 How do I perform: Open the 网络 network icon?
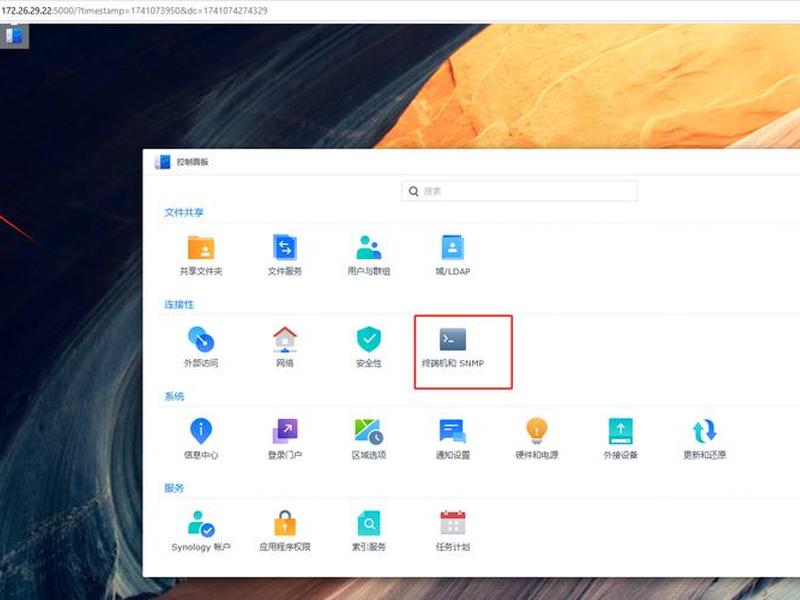285,339
